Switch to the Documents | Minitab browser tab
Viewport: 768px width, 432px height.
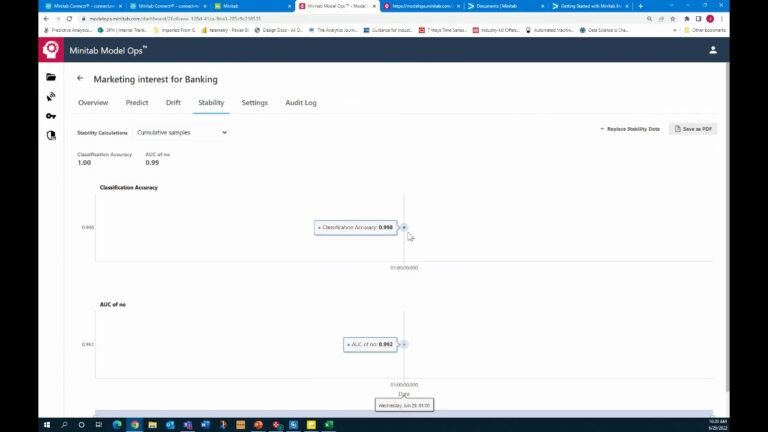(x=505, y=6)
